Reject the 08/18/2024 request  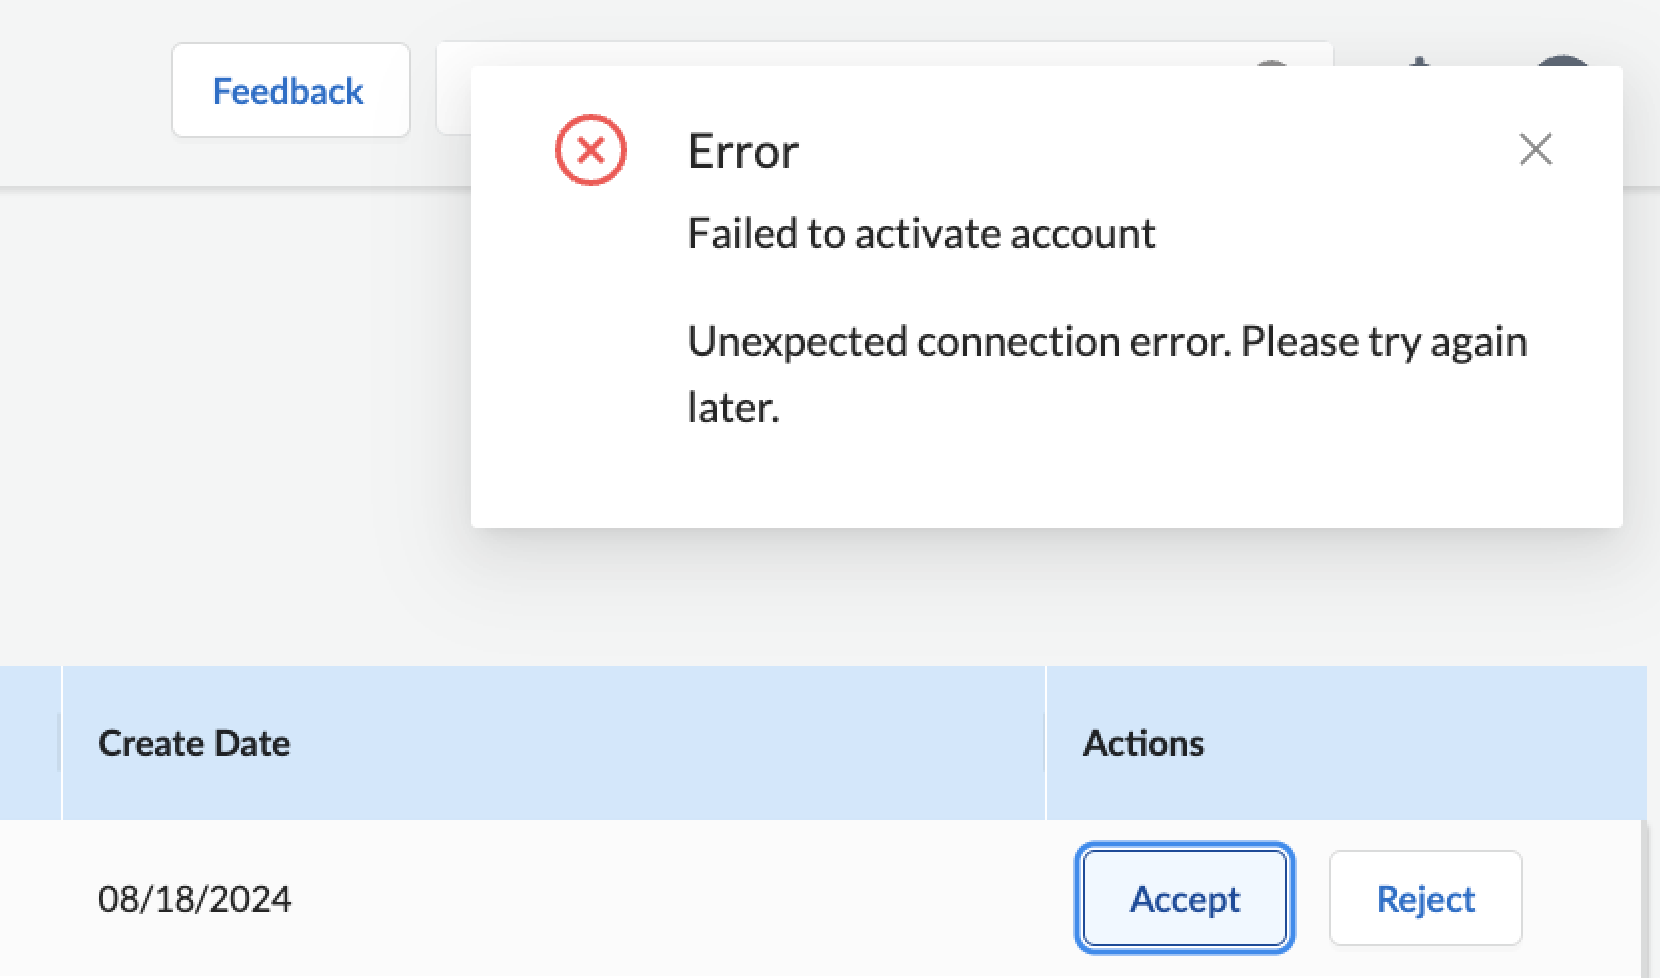(x=1425, y=898)
